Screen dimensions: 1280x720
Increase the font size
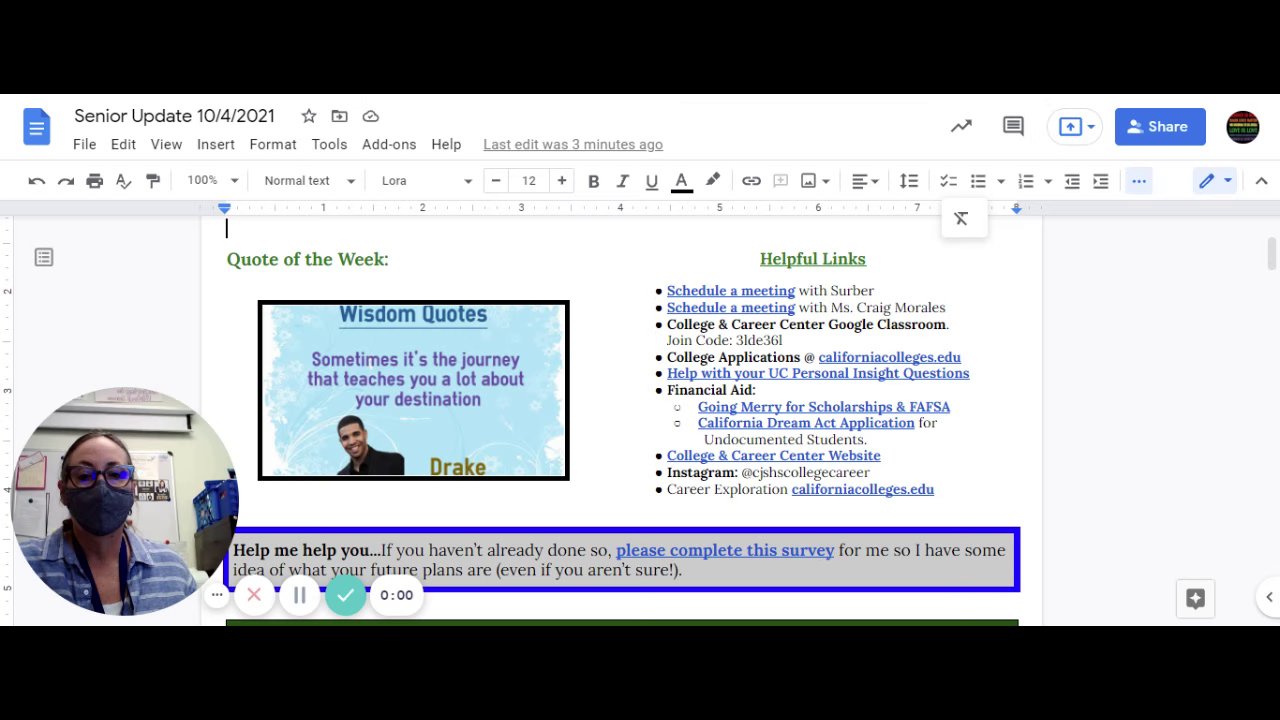pyautogui.click(x=562, y=181)
